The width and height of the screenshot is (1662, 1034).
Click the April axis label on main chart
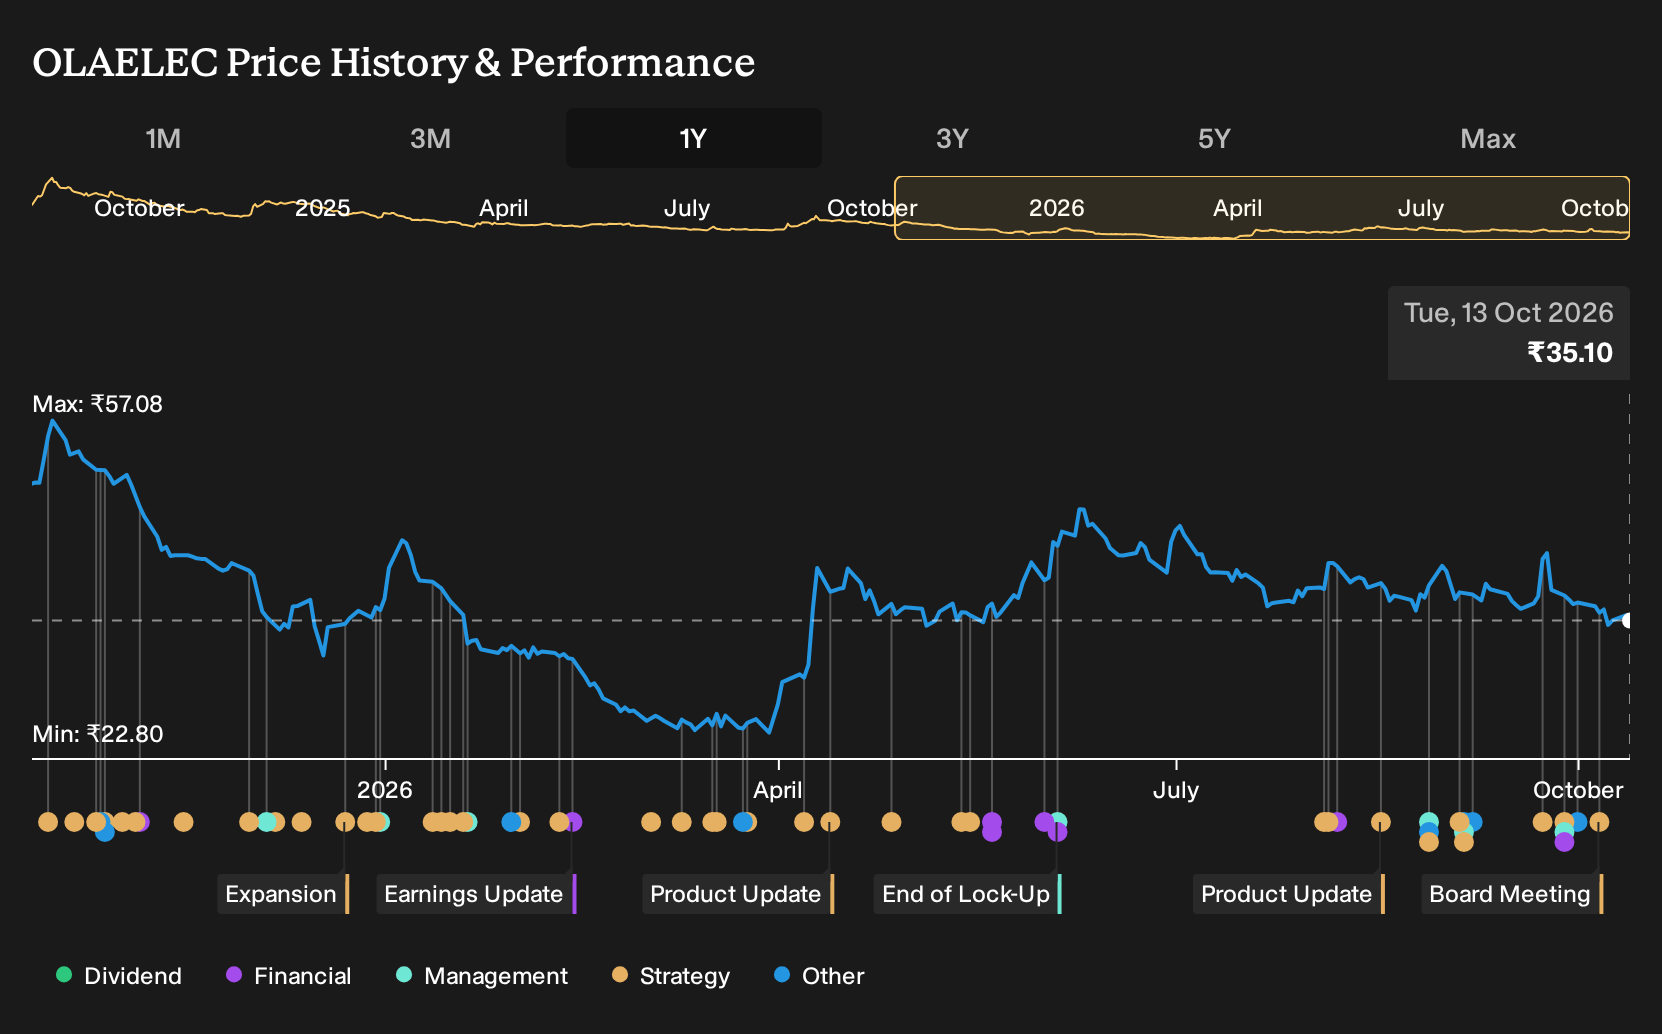pos(777,790)
